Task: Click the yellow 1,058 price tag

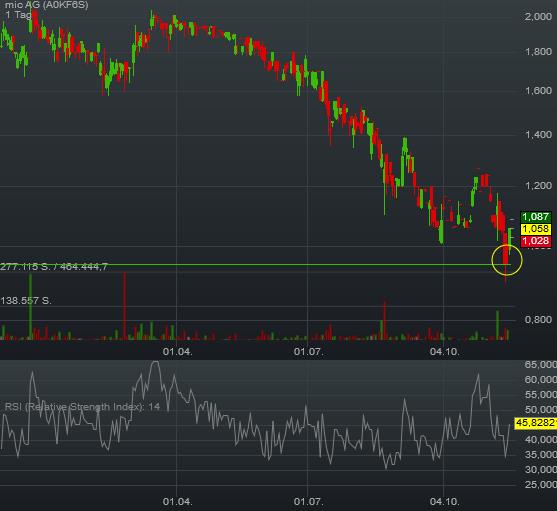Action: pos(536,229)
